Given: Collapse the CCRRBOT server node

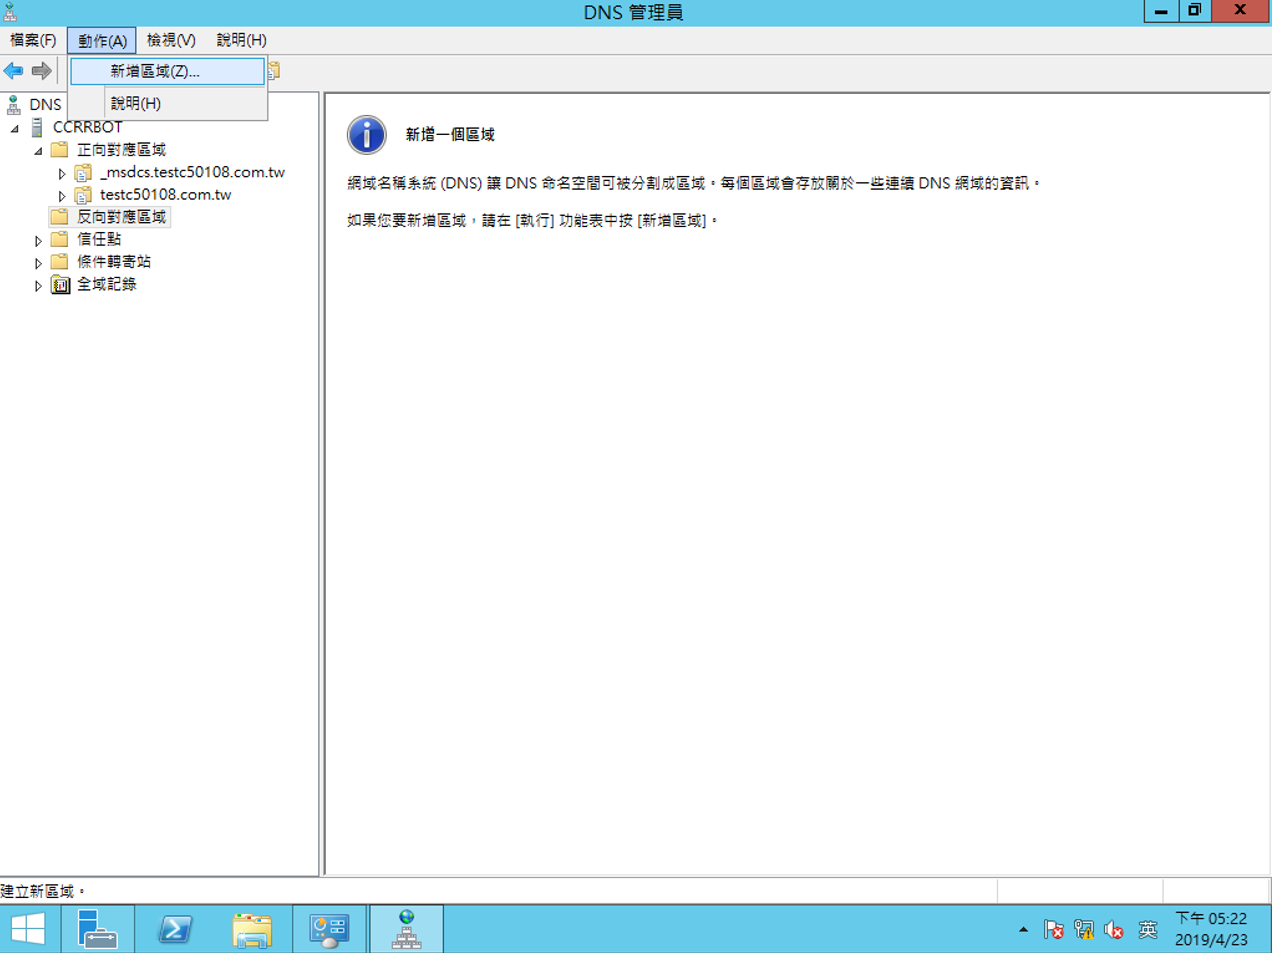Looking at the screenshot, I should pos(15,128).
